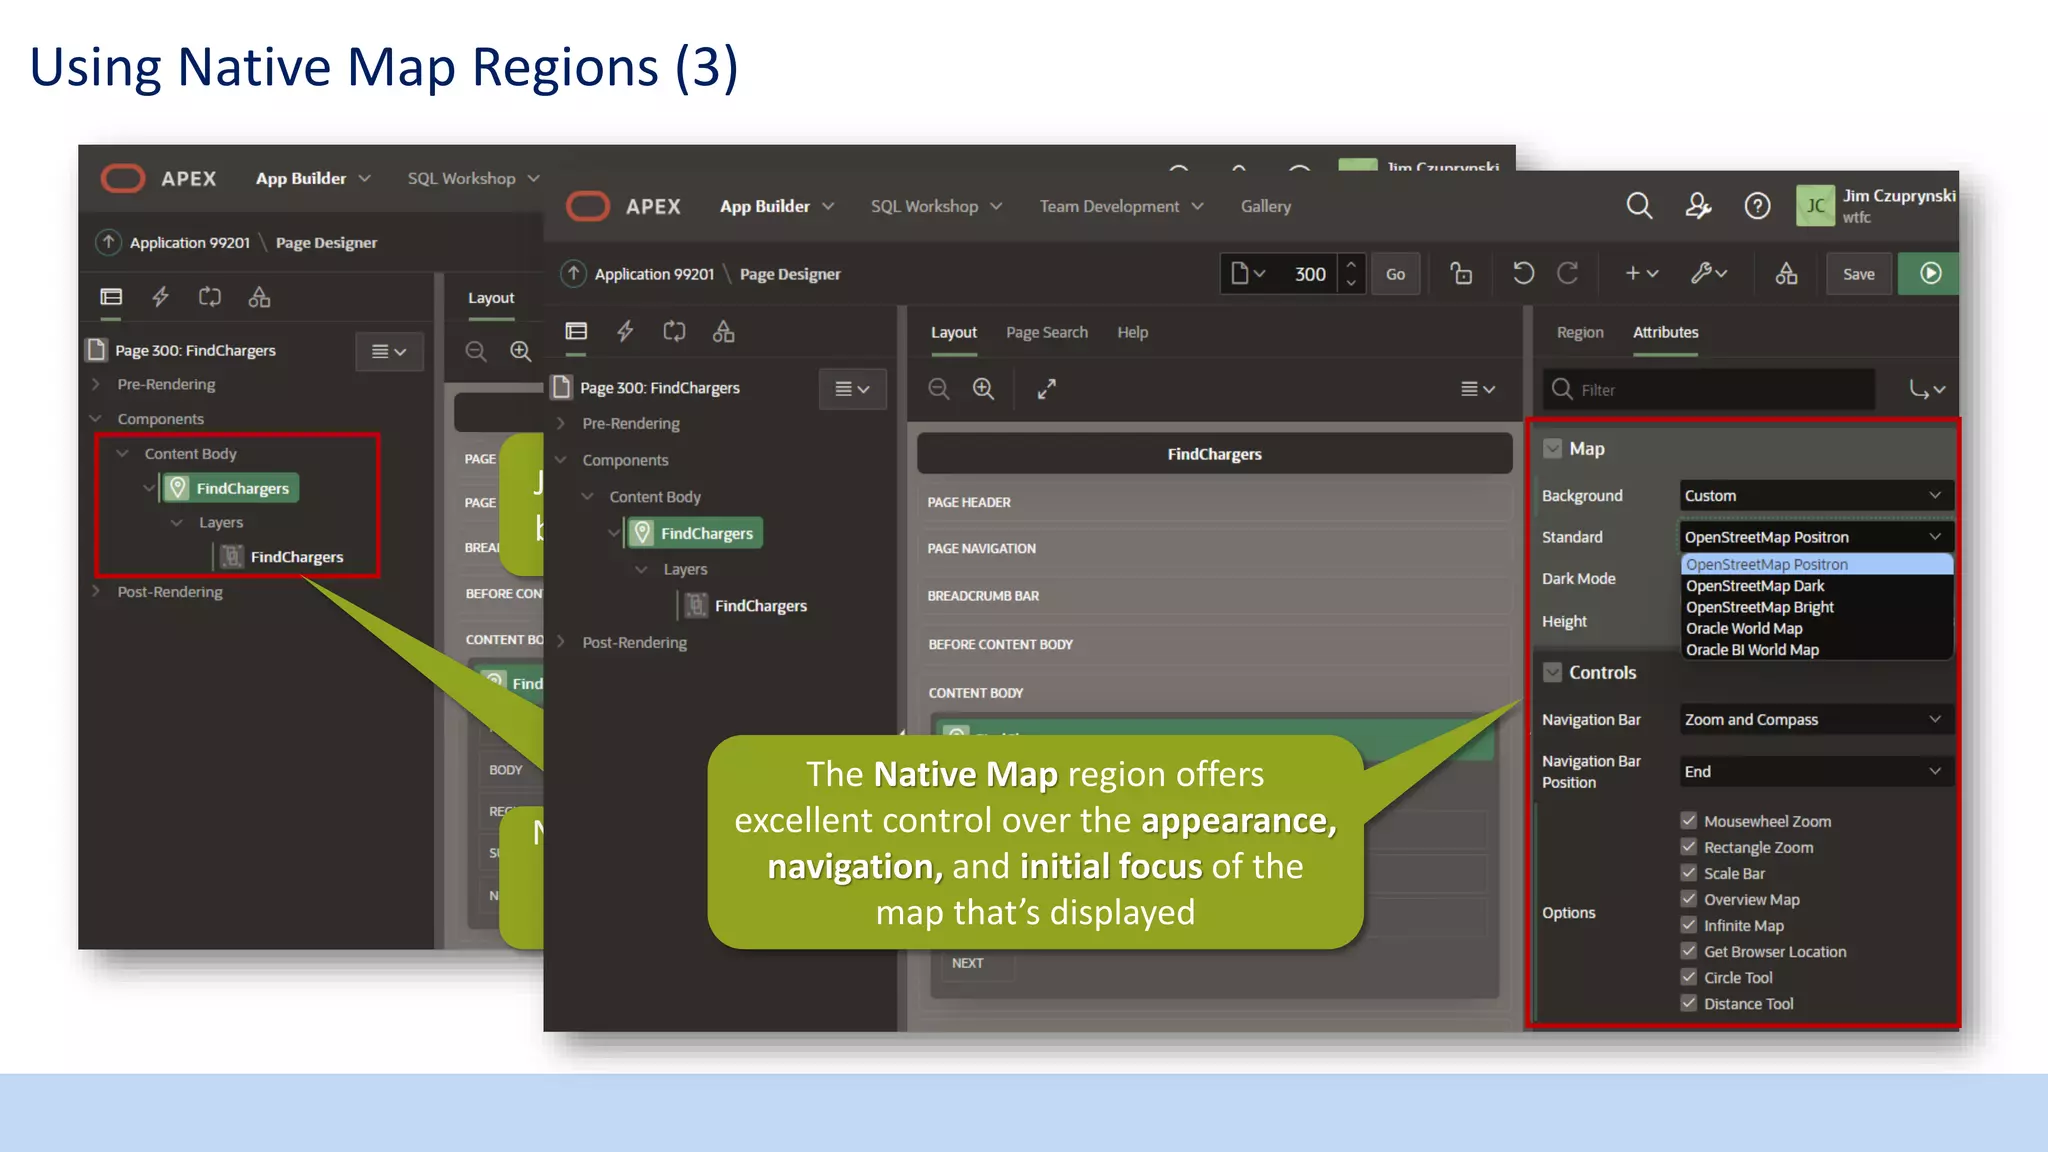The height and width of the screenshot is (1152, 2048).
Task: Click the search magnifier icon in front APEX header
Action: (1639, 206)
